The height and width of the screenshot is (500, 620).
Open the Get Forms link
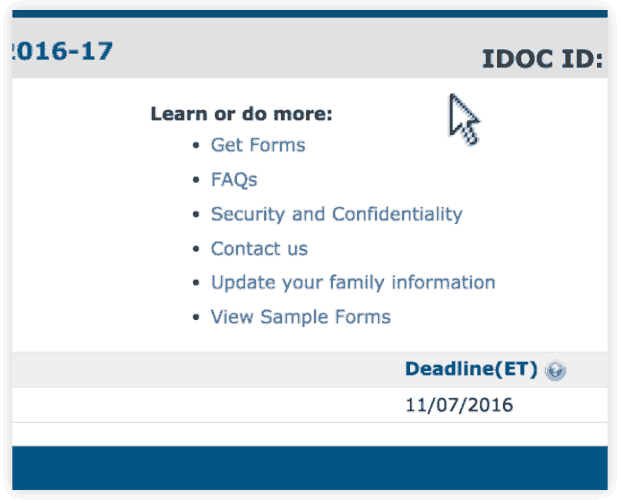point(258,145)
